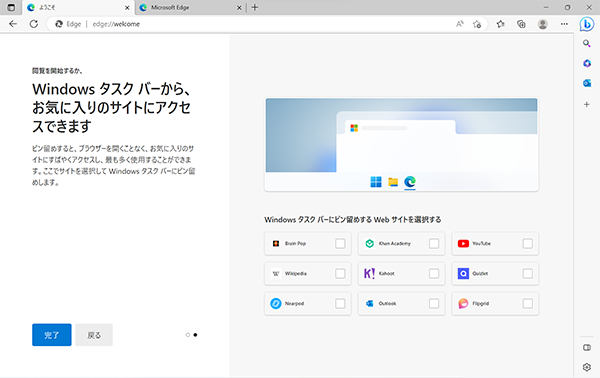The image size is (600, 378).
Task: Open the user profile icon
Action: pyautogui.click(x=543, y=24)
